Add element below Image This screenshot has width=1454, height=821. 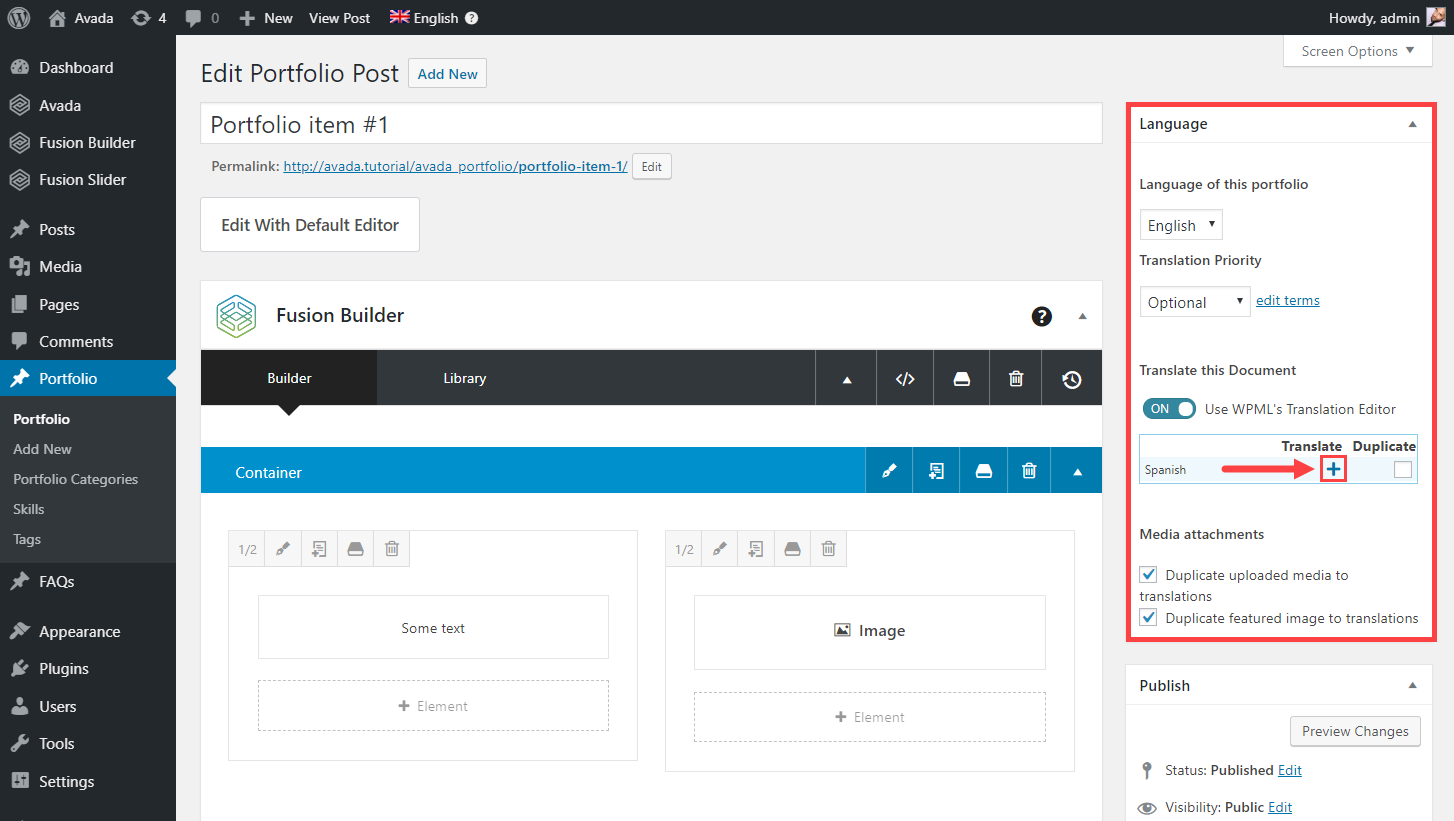[x=870, y=717]
